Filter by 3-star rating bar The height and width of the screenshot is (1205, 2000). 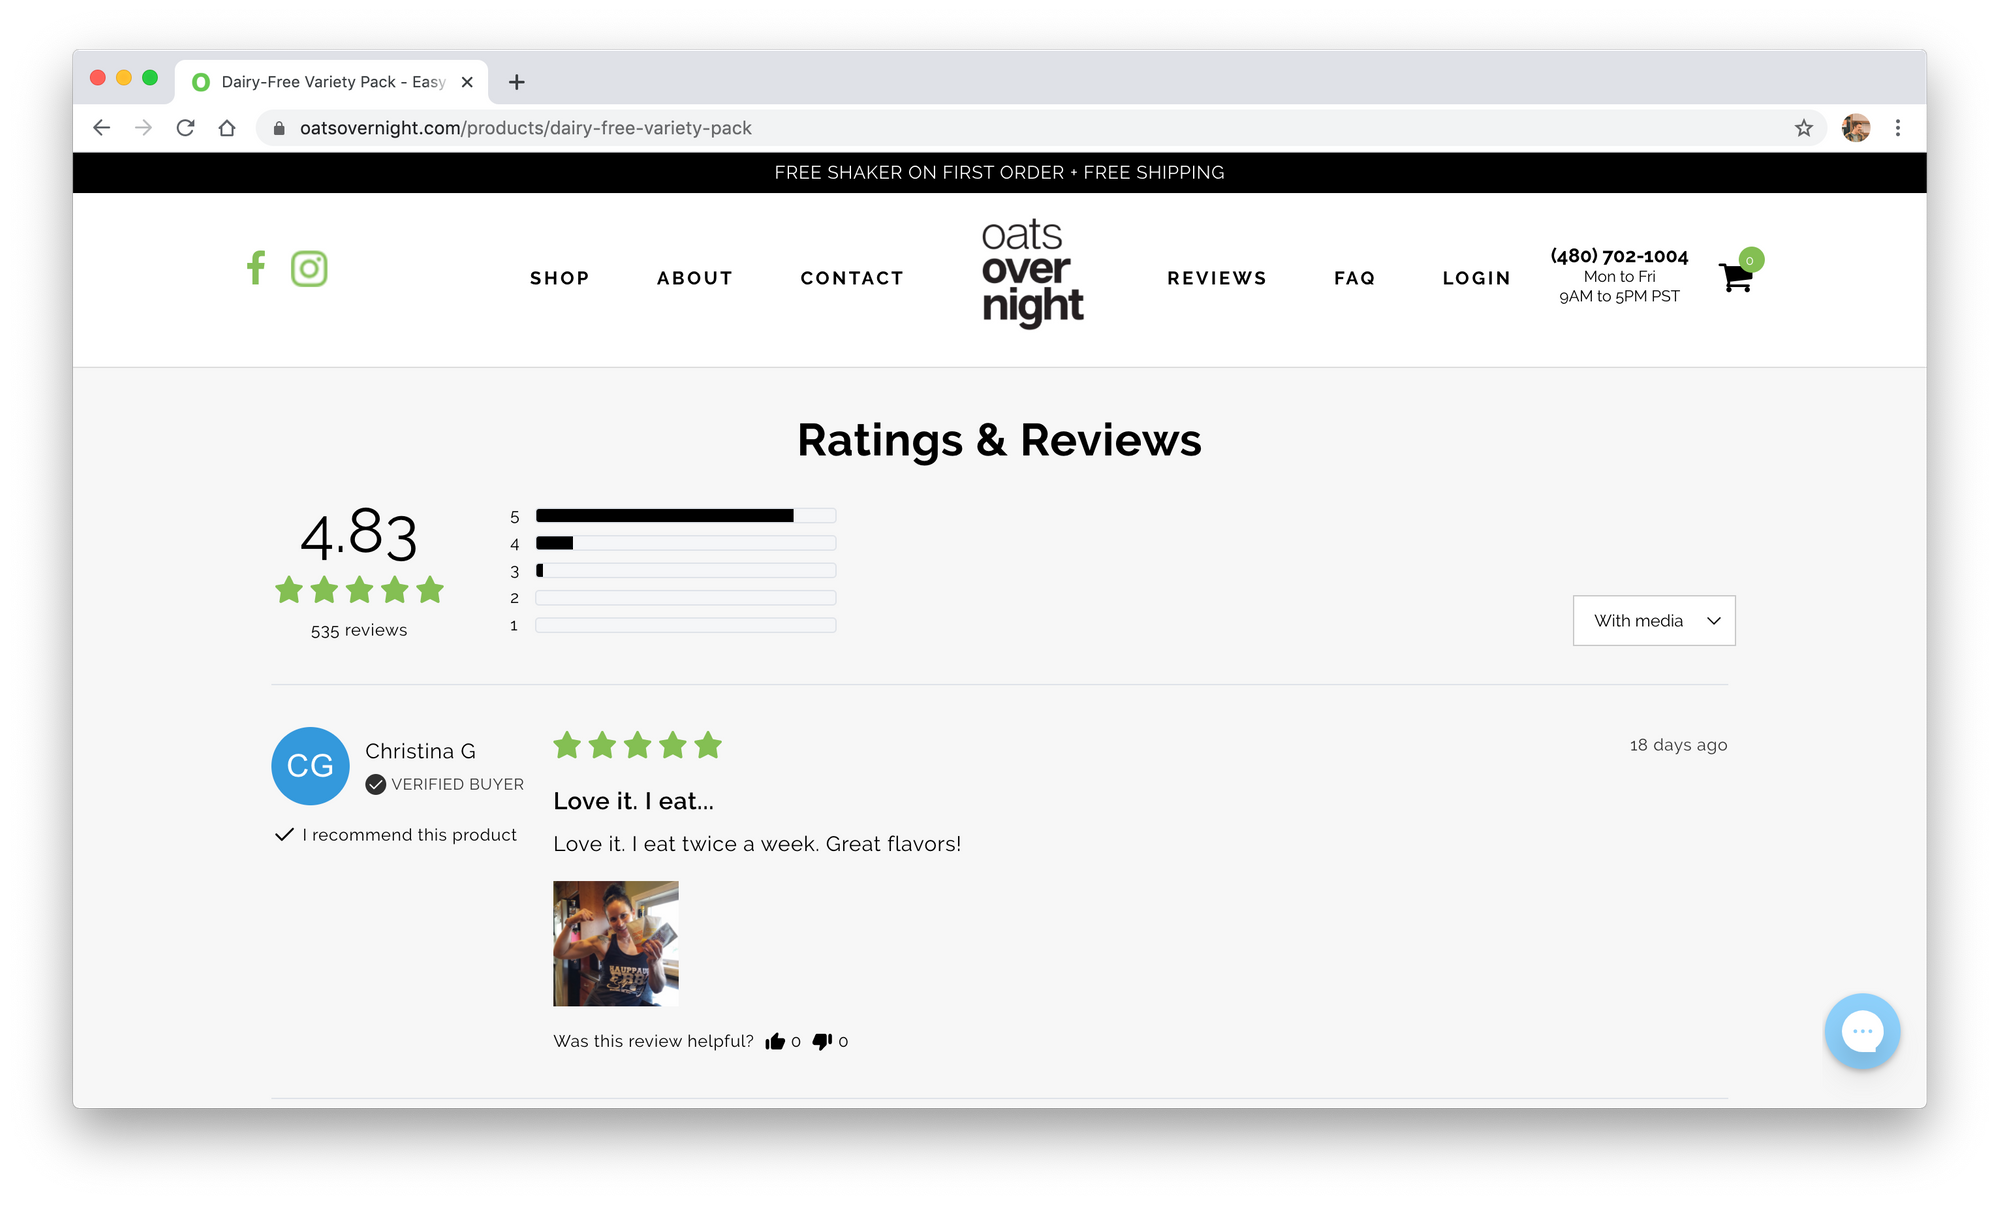pos(685,570)
